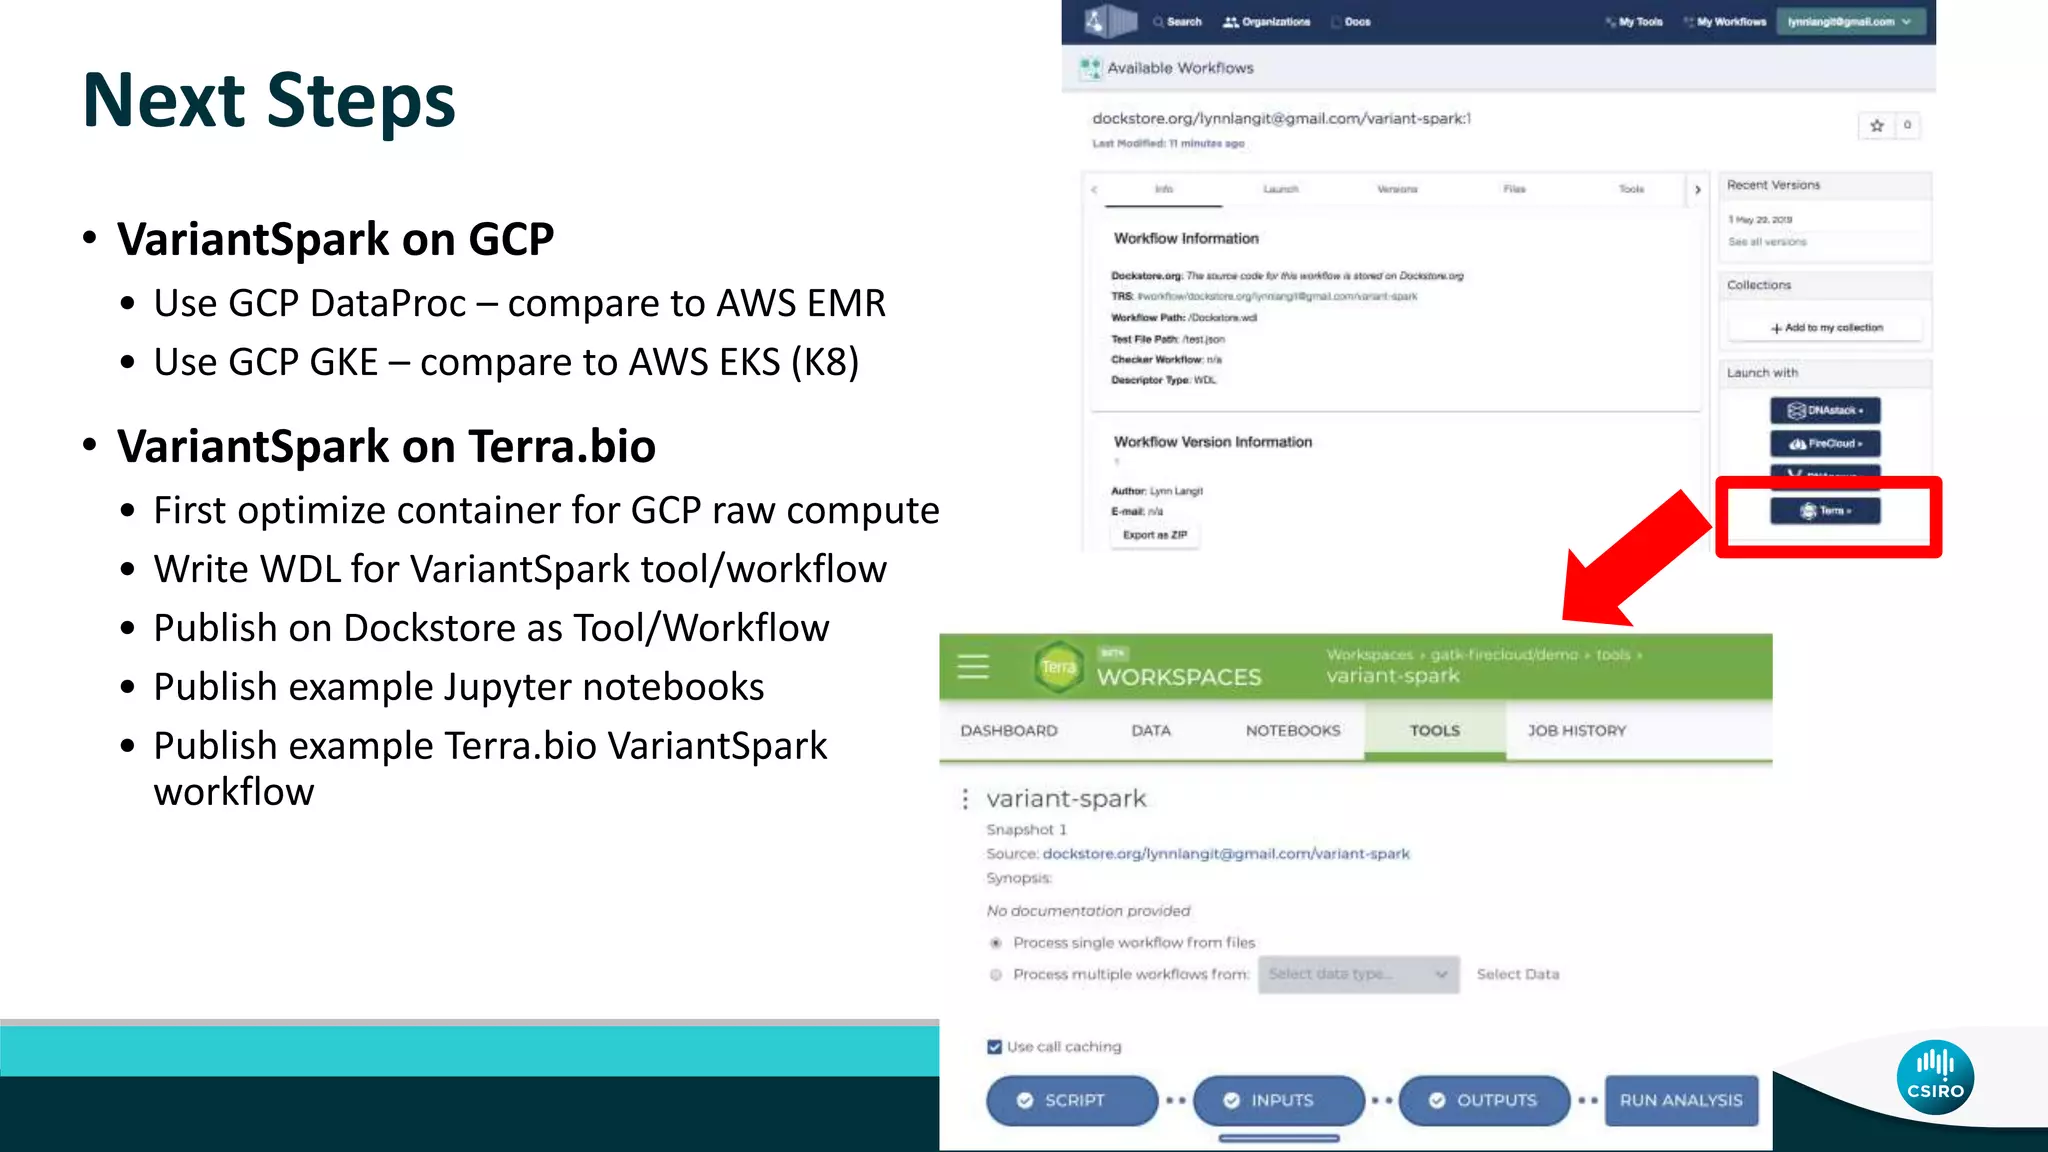The height and width of the screenshot is (1152, 2048).
Task: Switch to the JOB HISTORY tab
Action: coord(1577,731)
